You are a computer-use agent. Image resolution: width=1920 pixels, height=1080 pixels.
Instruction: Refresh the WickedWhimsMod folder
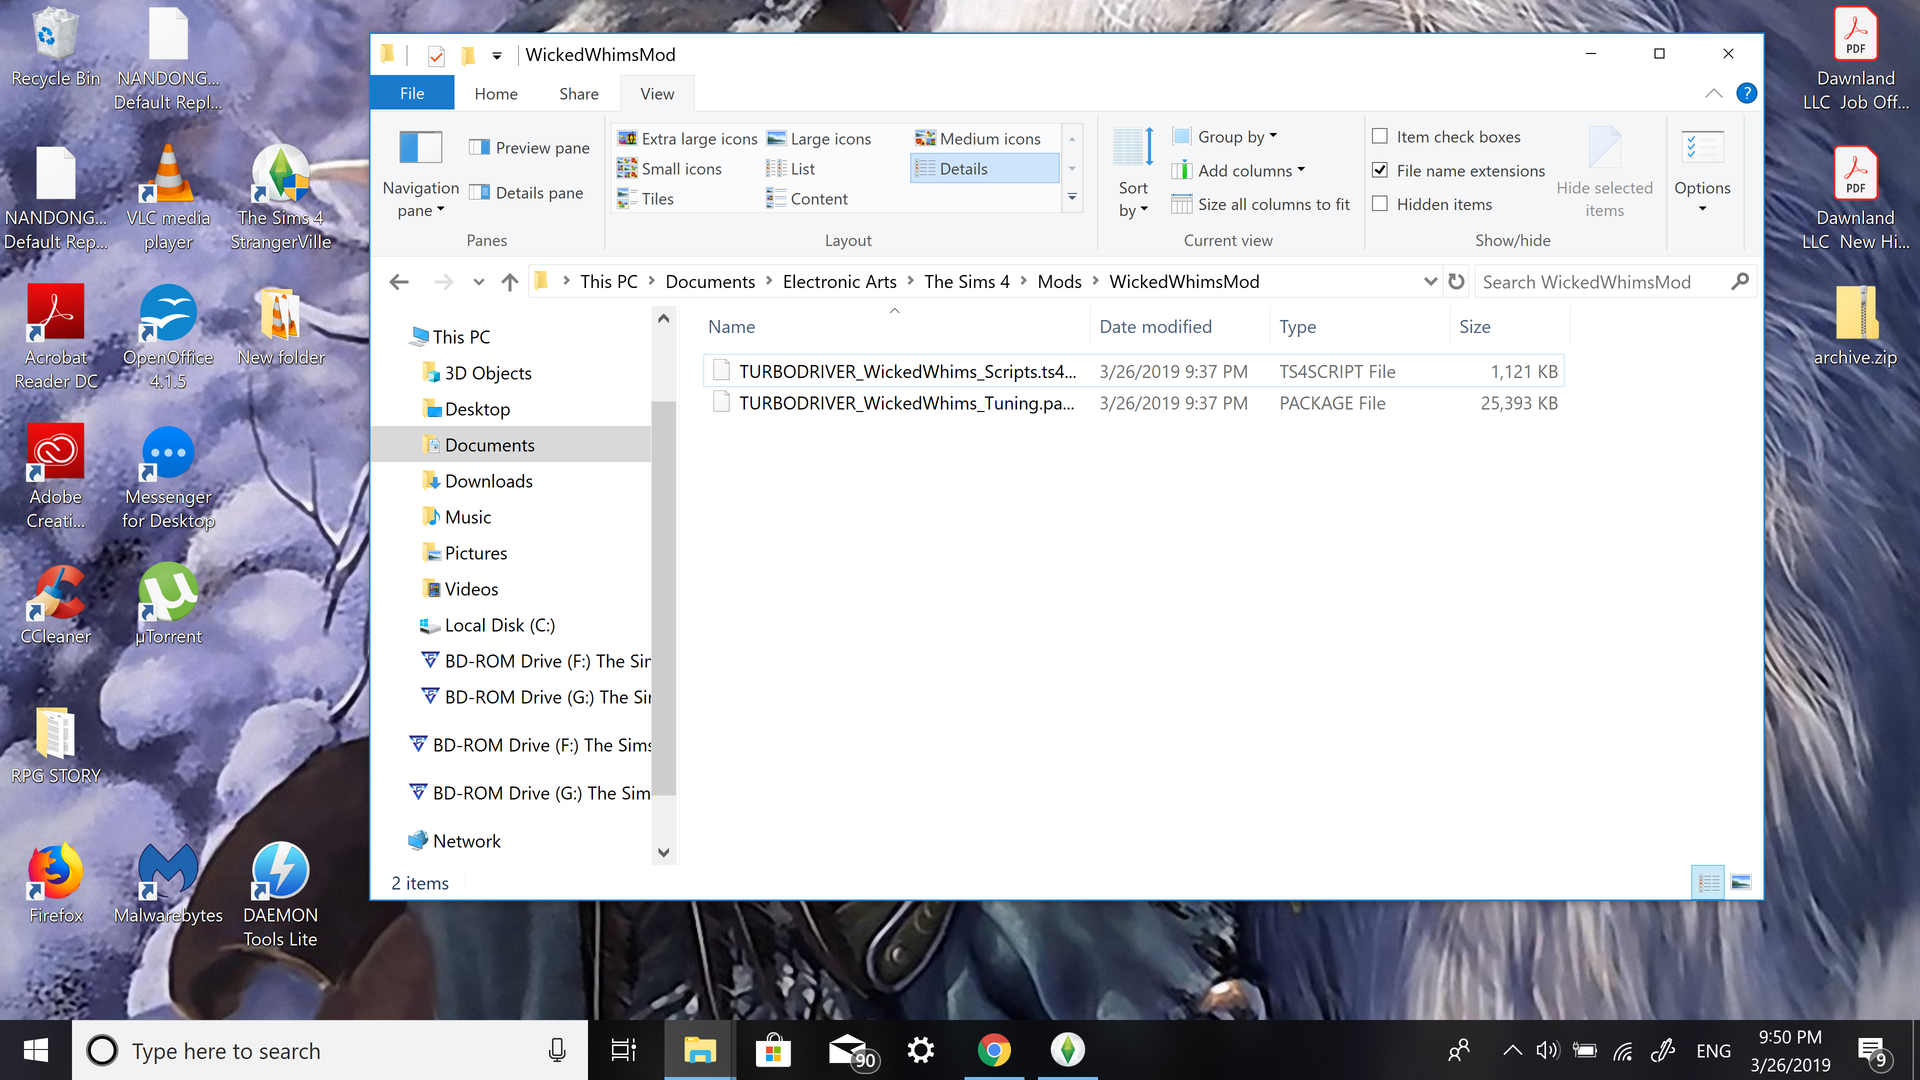(1456, 282)
